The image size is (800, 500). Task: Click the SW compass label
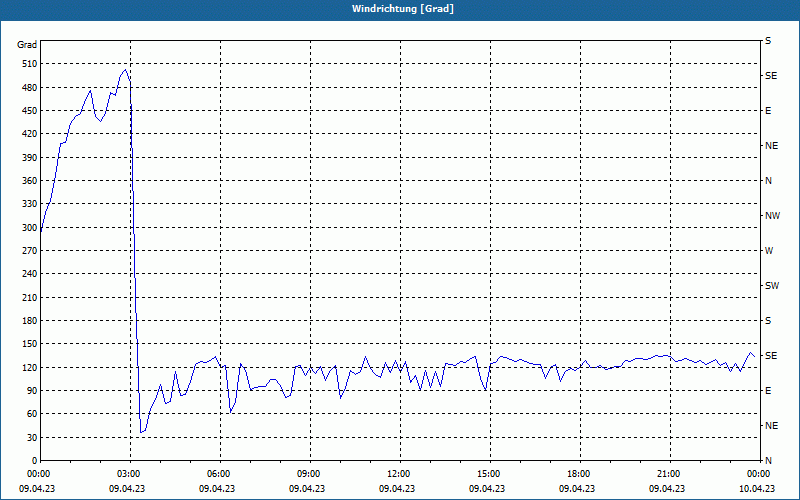[772, 286]
